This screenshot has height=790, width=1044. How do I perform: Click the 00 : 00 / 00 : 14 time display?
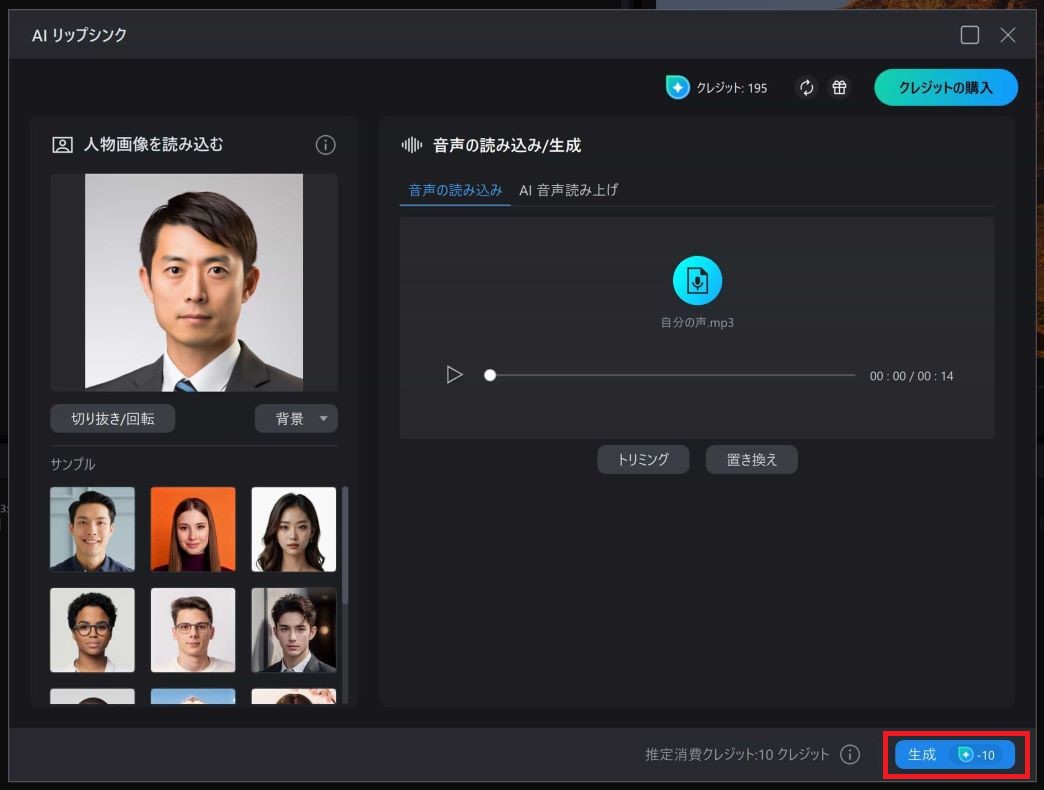point(911,376)
